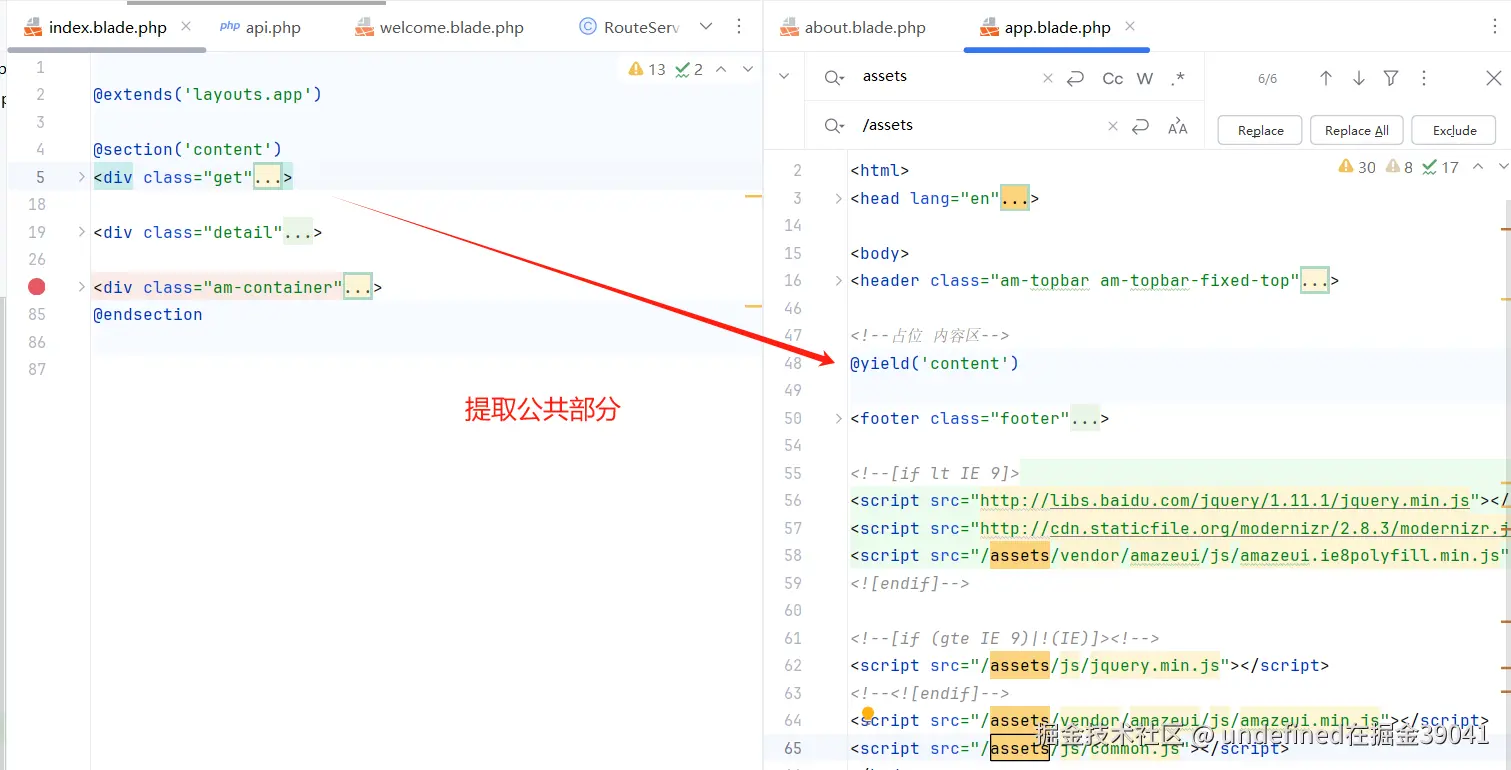Click the @yield('content') line
The height and width of the screenshot is (770, 1511).
click(x=934, y=363)
